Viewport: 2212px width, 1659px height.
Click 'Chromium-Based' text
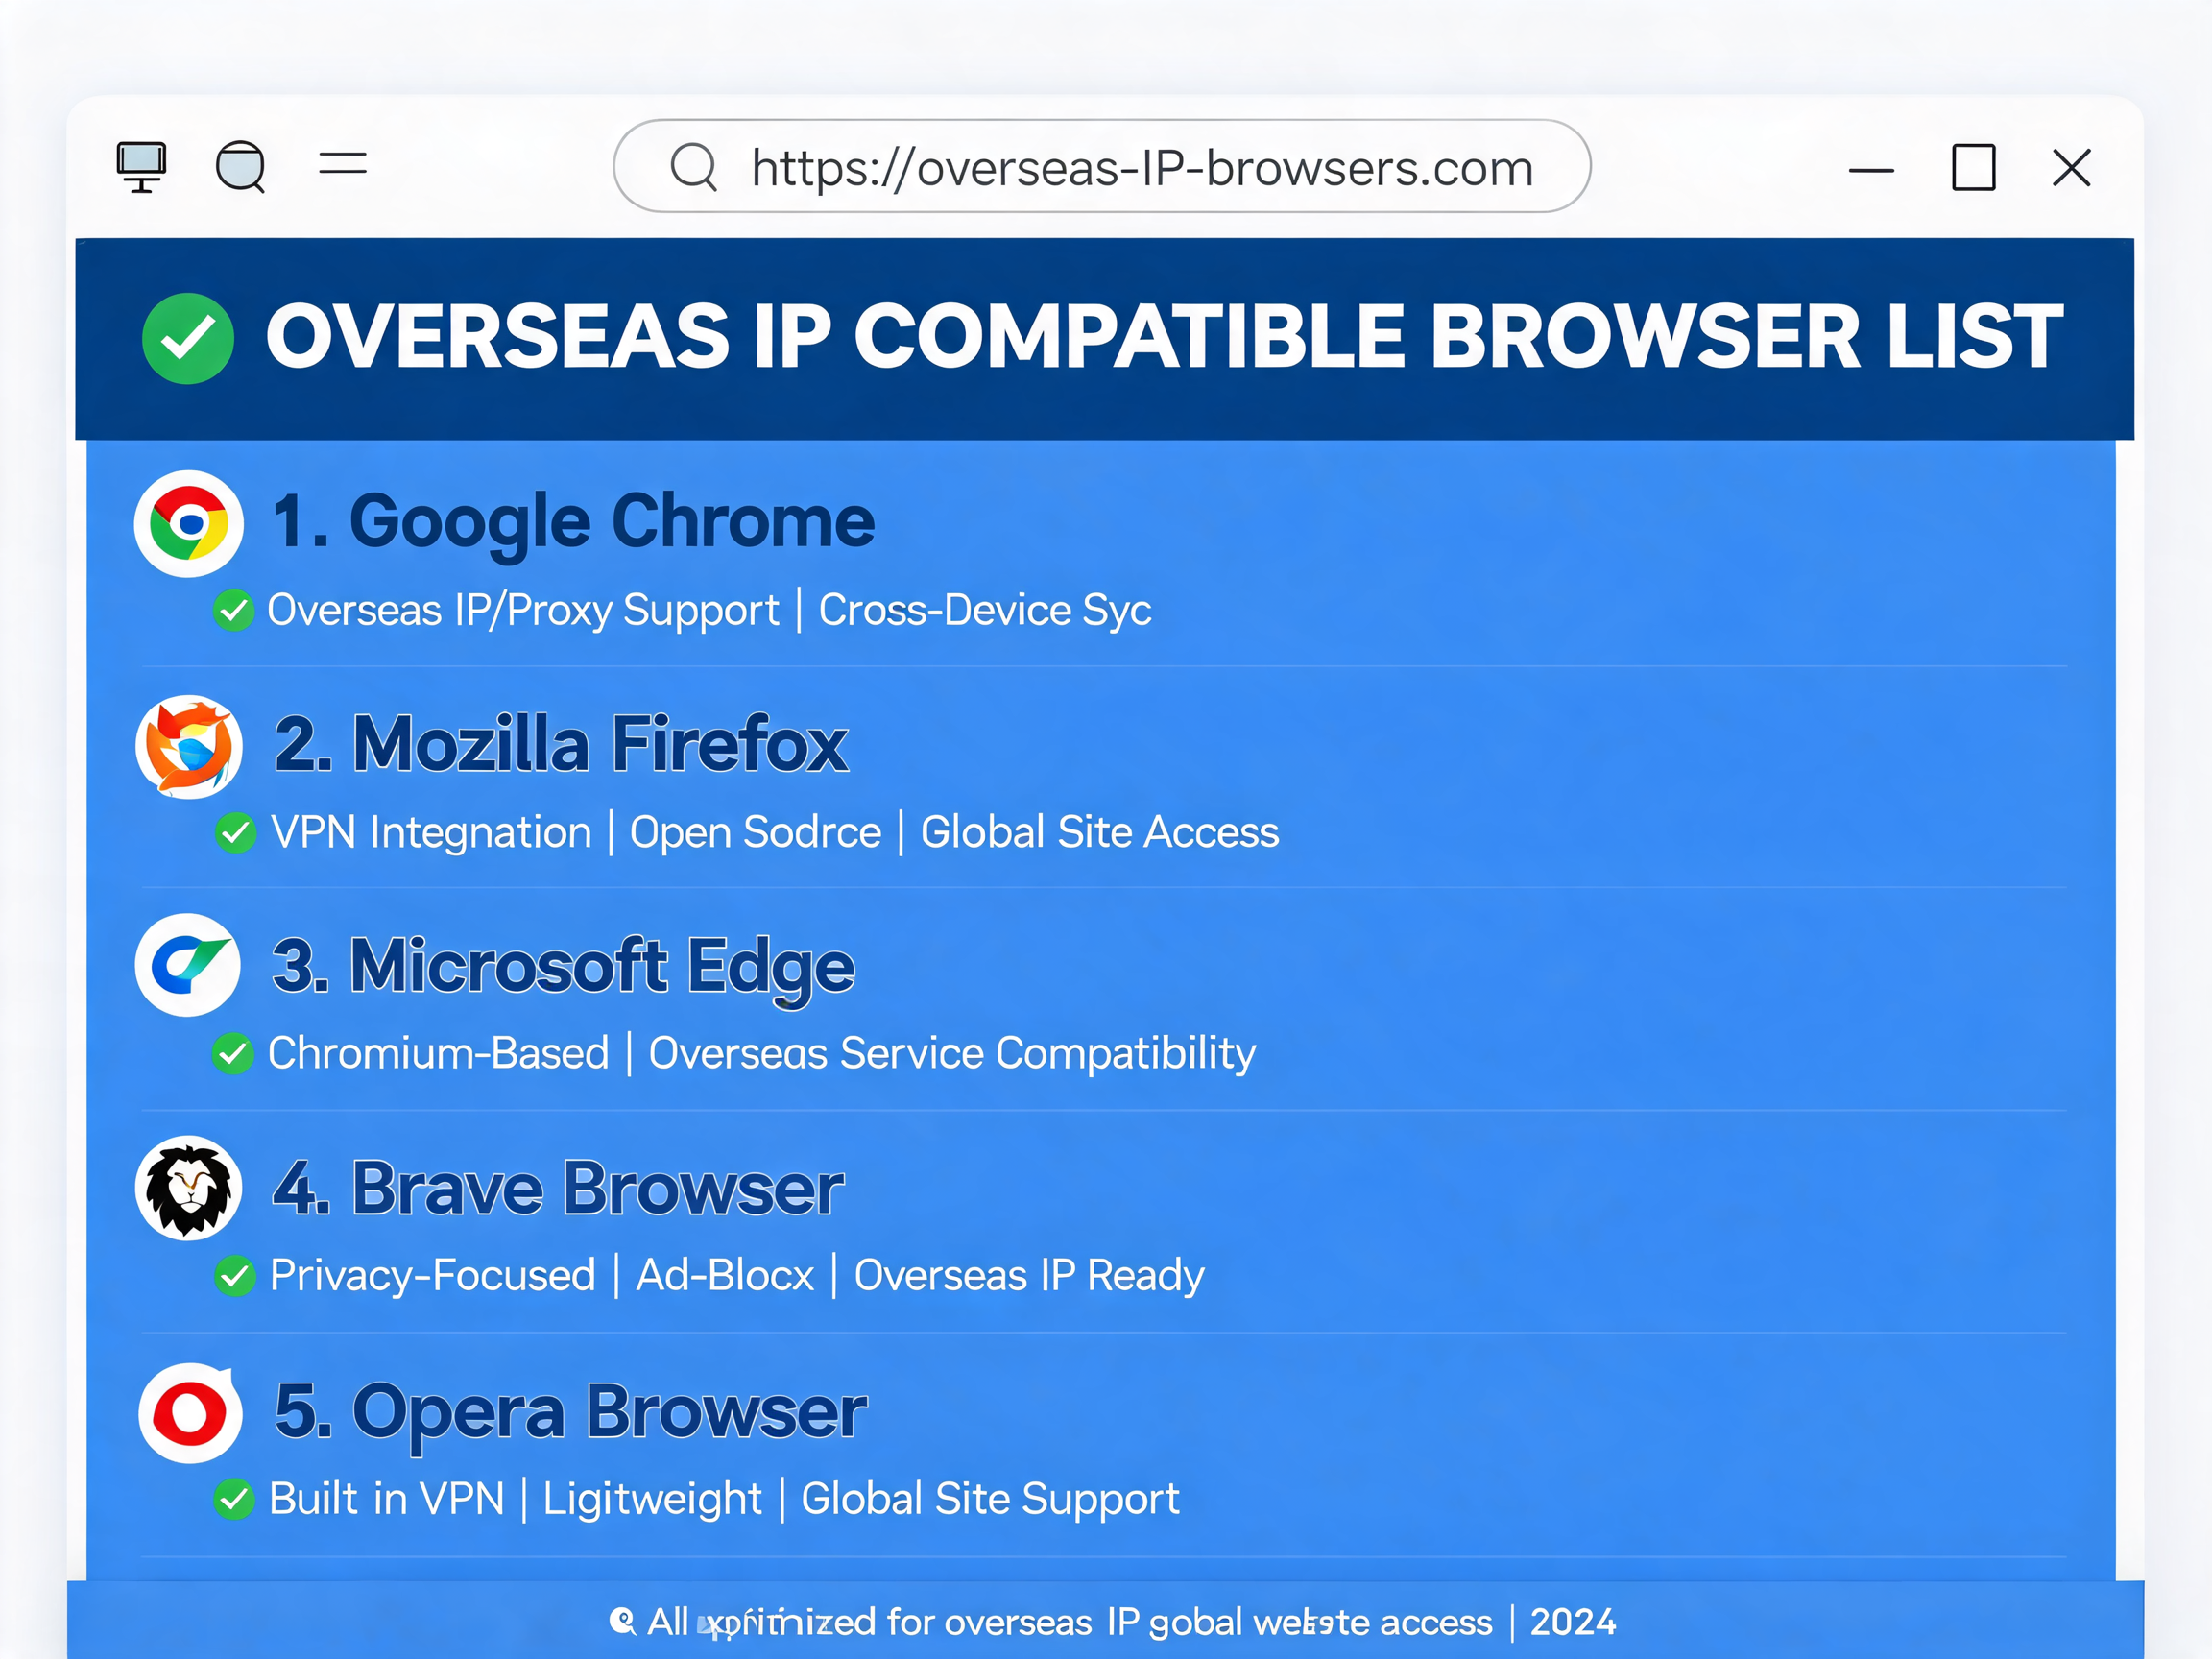(439, 1053)
